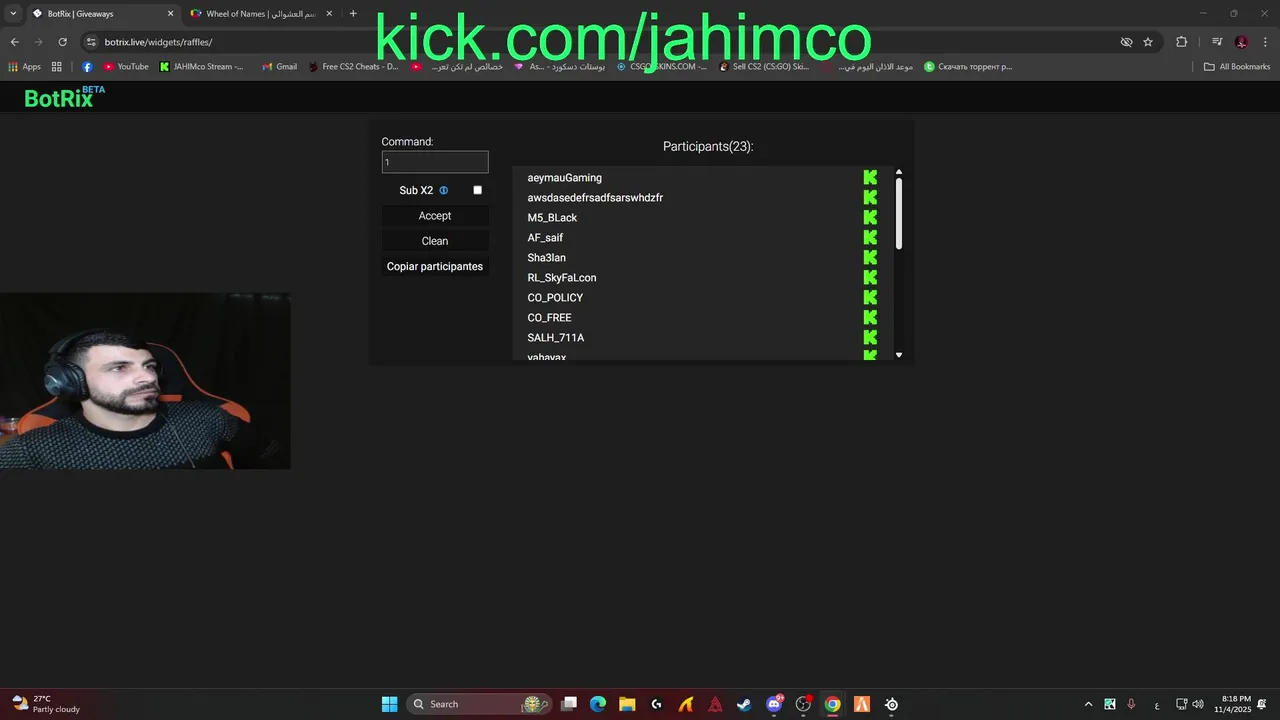Go back using the browser back arrow
This screenshot has width=1280, height=720.
coord(14,42)
